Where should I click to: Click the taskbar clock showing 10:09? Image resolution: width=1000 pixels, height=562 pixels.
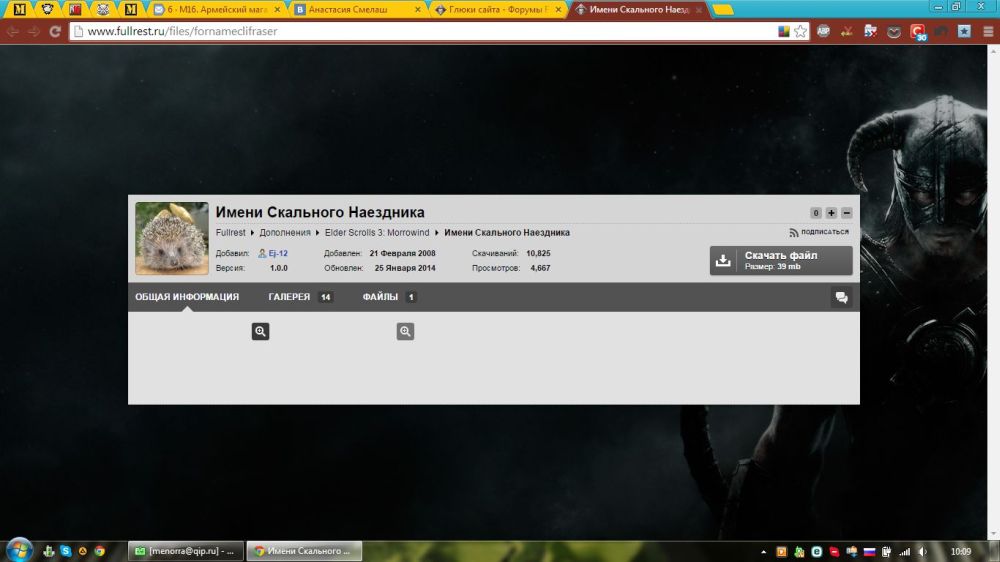click(x=960, y=552)
